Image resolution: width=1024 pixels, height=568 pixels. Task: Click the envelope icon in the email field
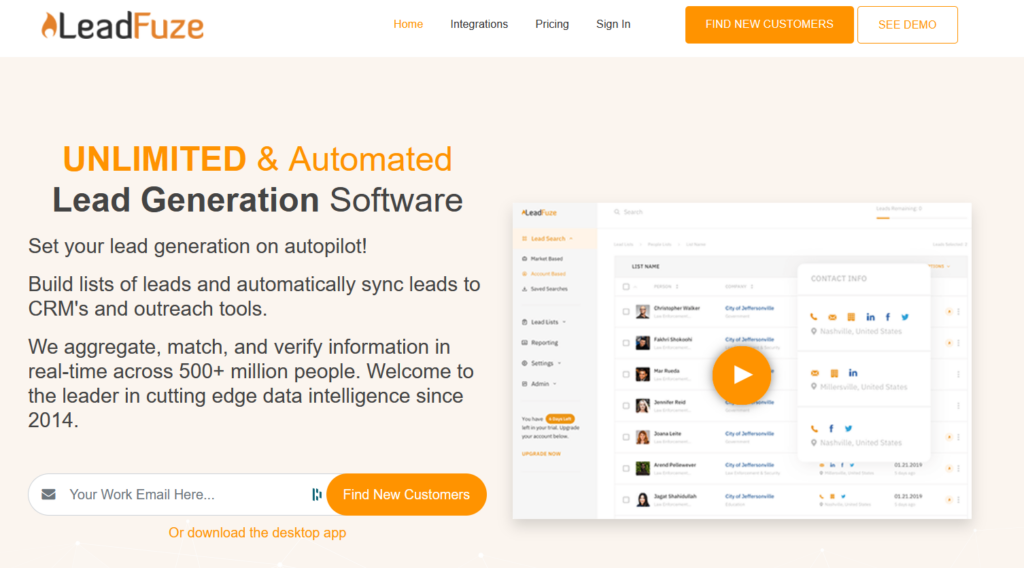[x=49, y=494]
